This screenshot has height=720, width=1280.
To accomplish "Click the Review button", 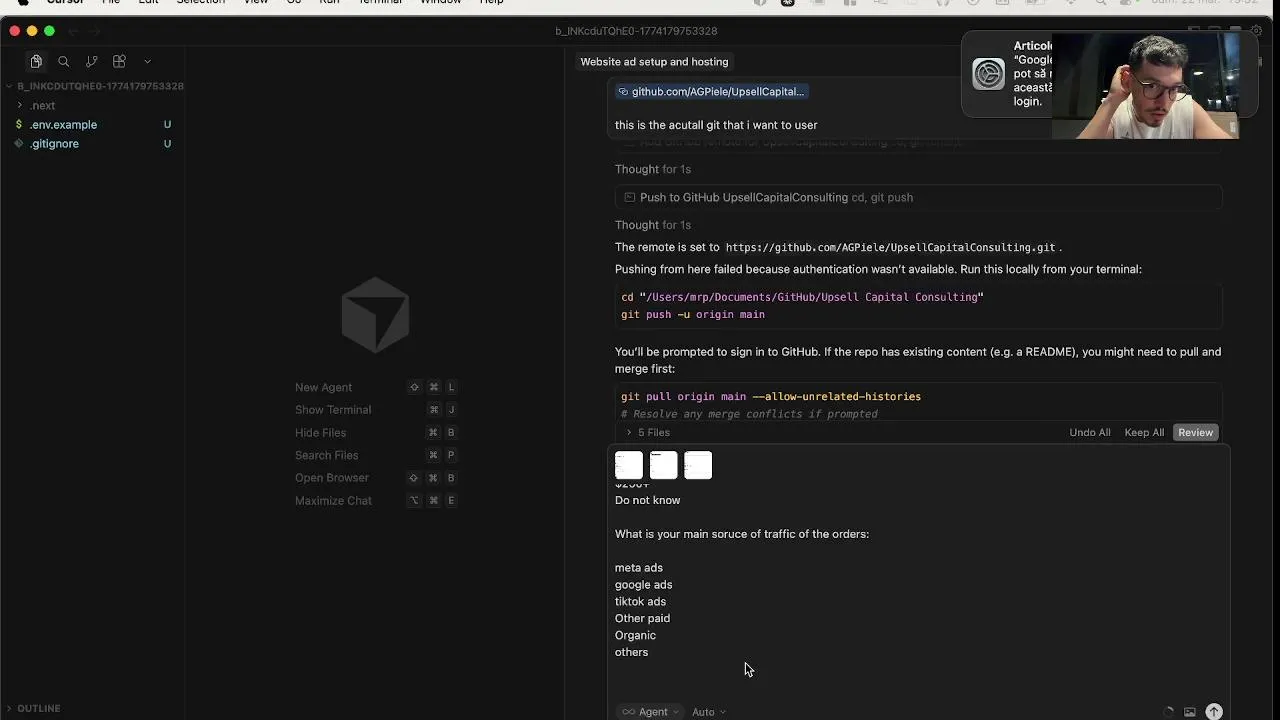I will pos(1195,432).
